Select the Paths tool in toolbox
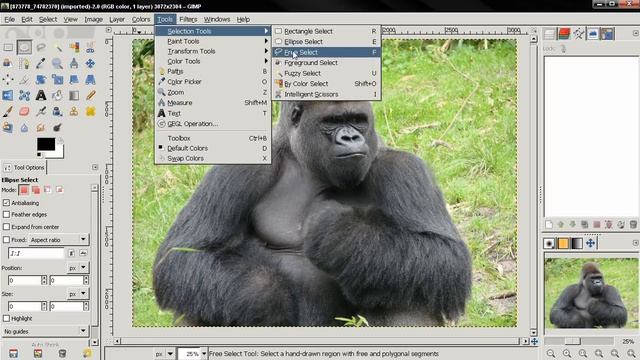 [24, 63]
